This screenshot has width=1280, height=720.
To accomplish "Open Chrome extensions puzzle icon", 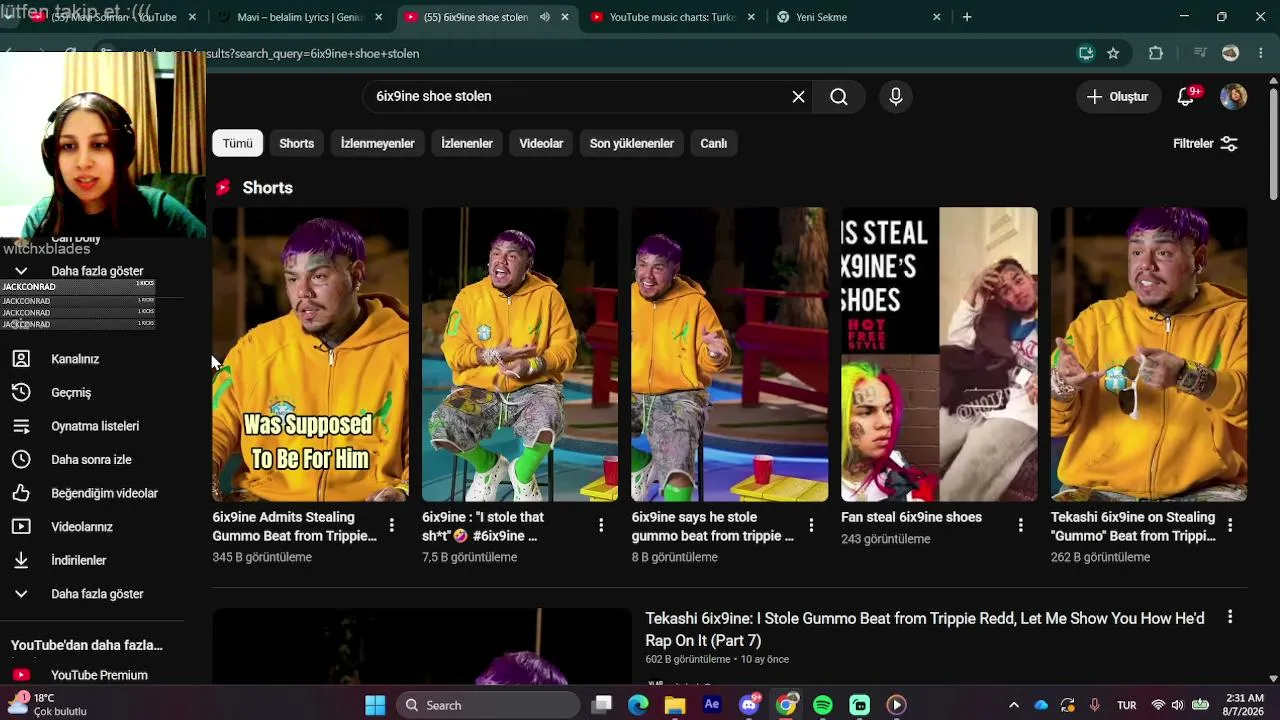I will click(x=1156, y=54).
